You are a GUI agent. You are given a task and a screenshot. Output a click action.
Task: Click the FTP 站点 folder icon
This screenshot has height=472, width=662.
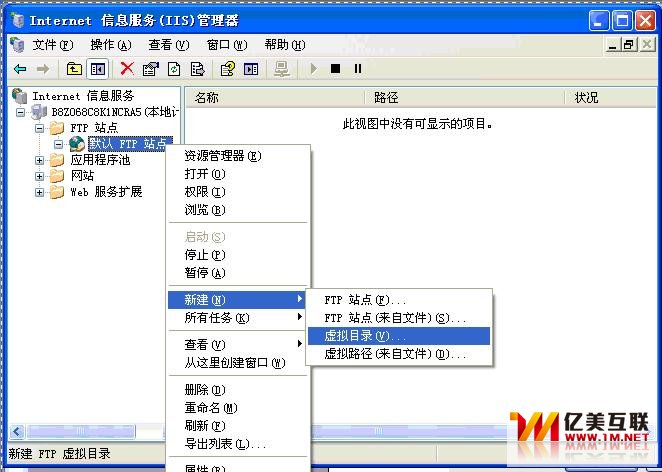click(57, 128)
